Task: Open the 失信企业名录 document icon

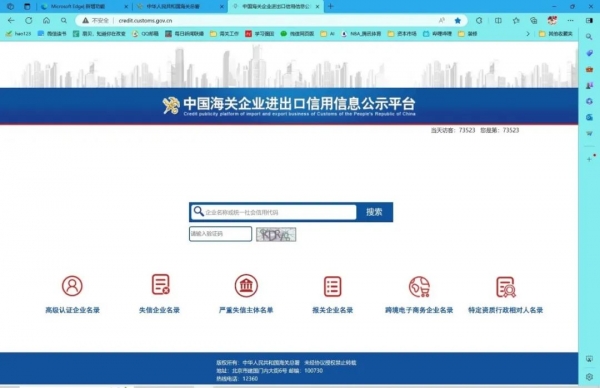Action: (160, 284)
